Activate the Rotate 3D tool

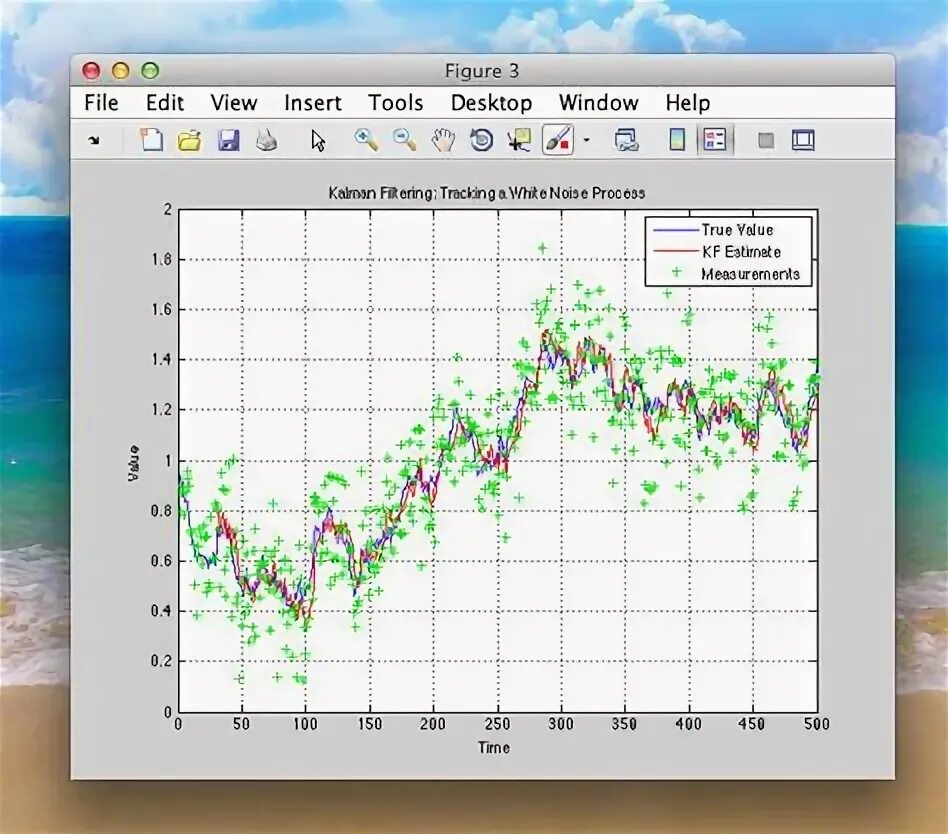(481, 140)
